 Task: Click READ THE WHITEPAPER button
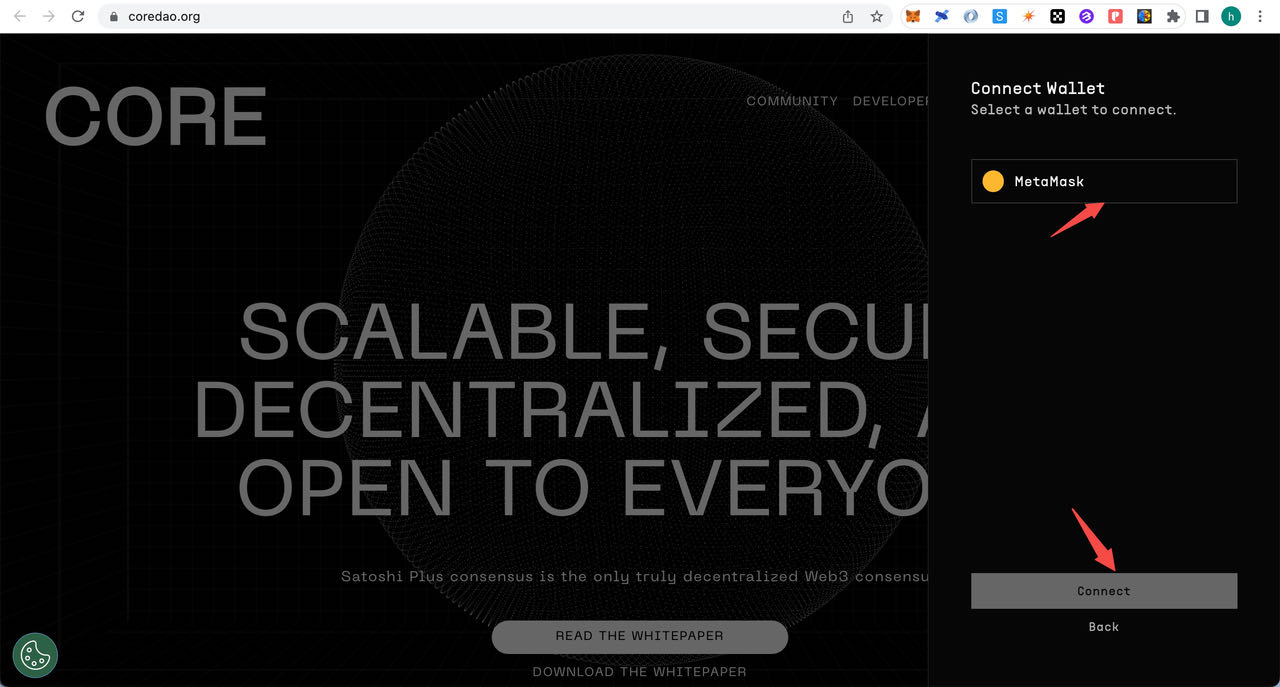(x=639, y=636)
